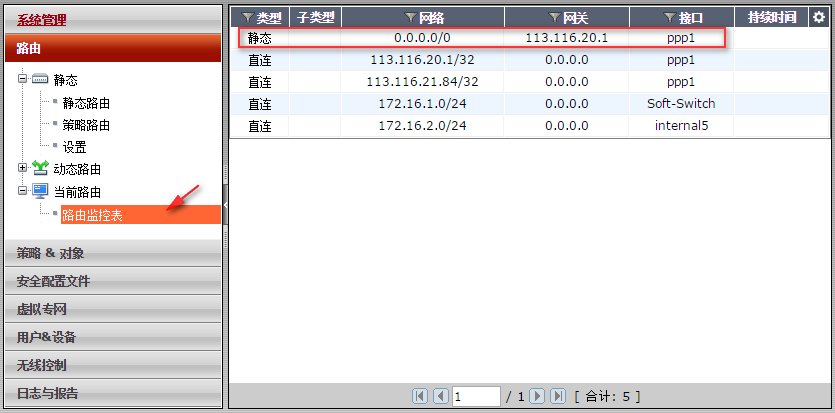This screenshot has width=835, height=413.
Task: Click the filter icon on 网关 column
Action: (x=555, y=18)
